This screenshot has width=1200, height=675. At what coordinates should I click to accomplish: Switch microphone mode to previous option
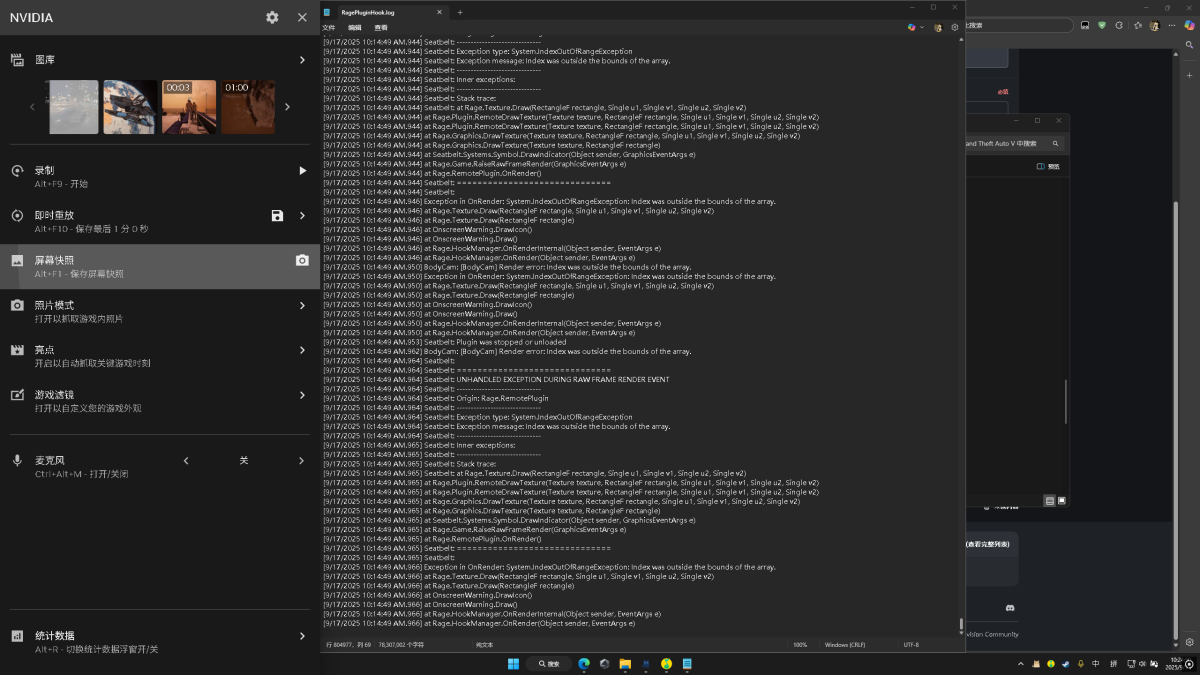pyautogui.click(x=186, y=461)
